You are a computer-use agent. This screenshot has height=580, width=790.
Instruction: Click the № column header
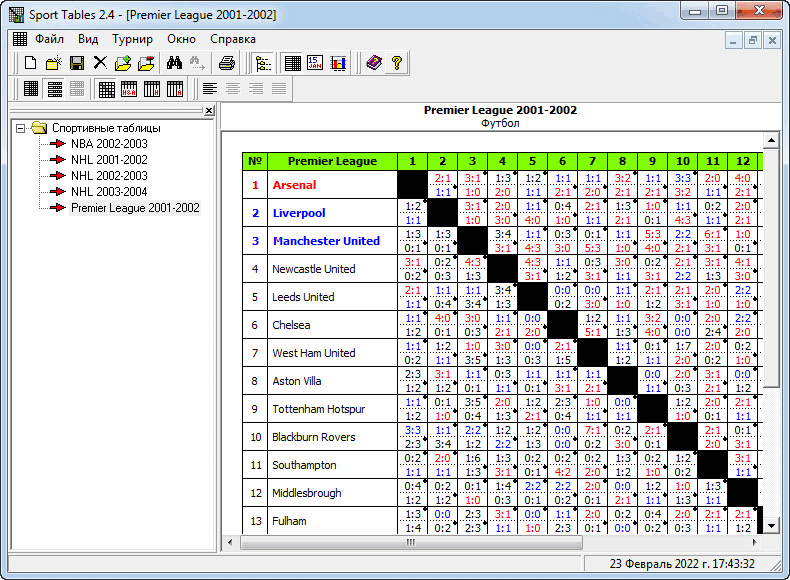255,161
